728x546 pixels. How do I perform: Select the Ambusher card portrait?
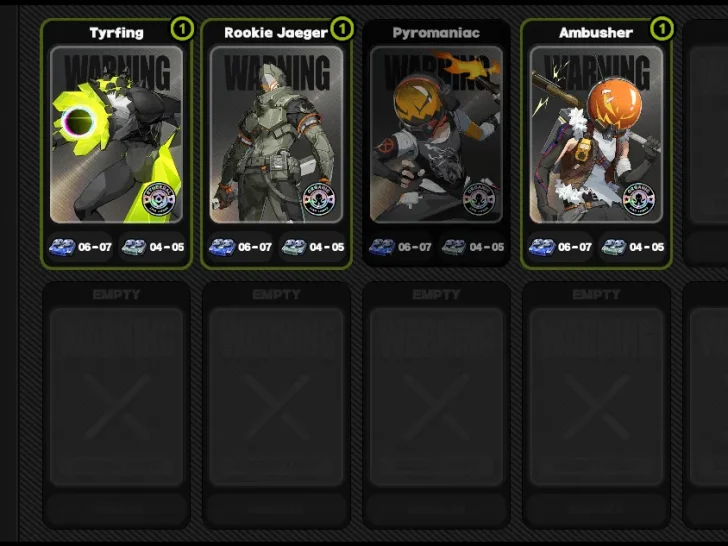tap(596, 135)
